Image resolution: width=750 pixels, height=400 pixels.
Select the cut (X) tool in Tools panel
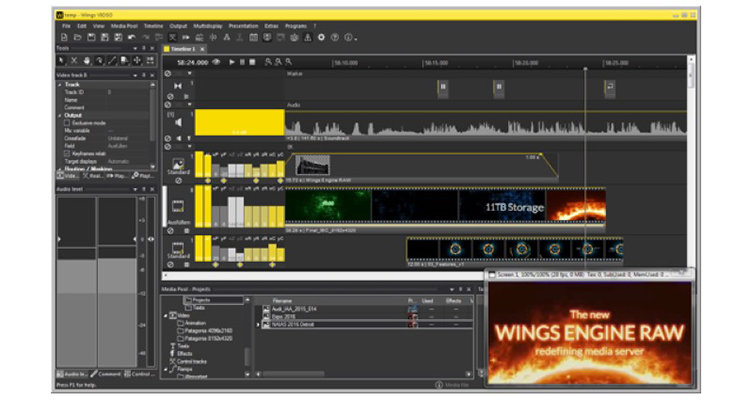[x=74, y=61]
